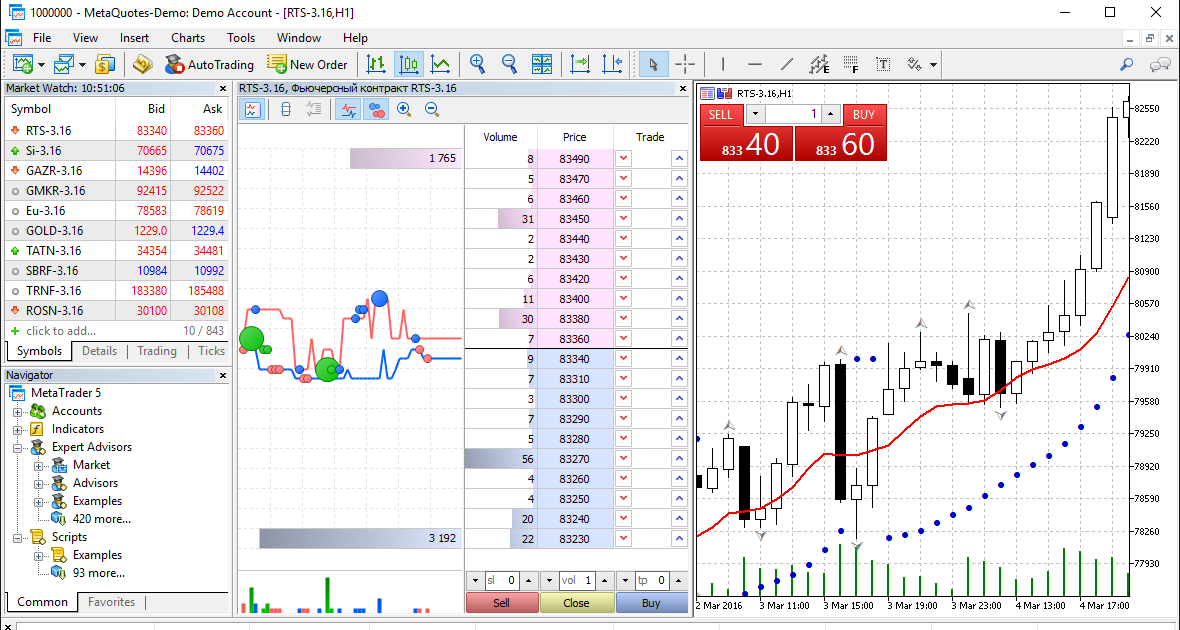
Task: Place buy order at price 83230 blue arrow
Action: point(680,539)
